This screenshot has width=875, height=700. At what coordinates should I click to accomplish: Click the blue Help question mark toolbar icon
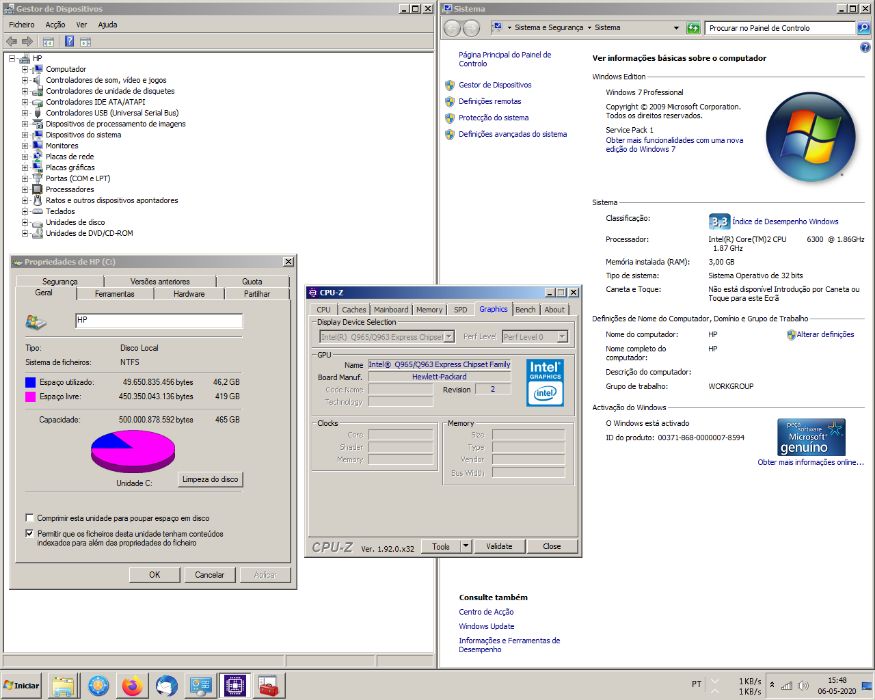69,41
